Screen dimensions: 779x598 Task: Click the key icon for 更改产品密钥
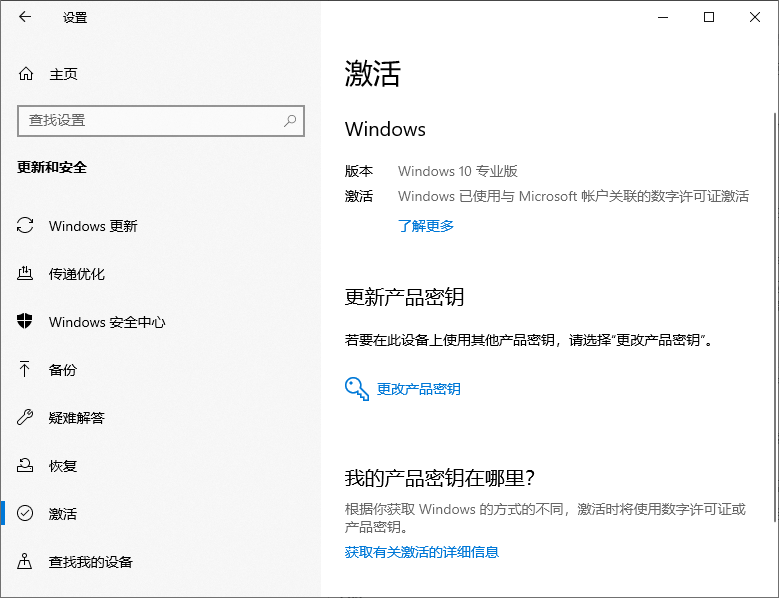click(x=357, y=389)
